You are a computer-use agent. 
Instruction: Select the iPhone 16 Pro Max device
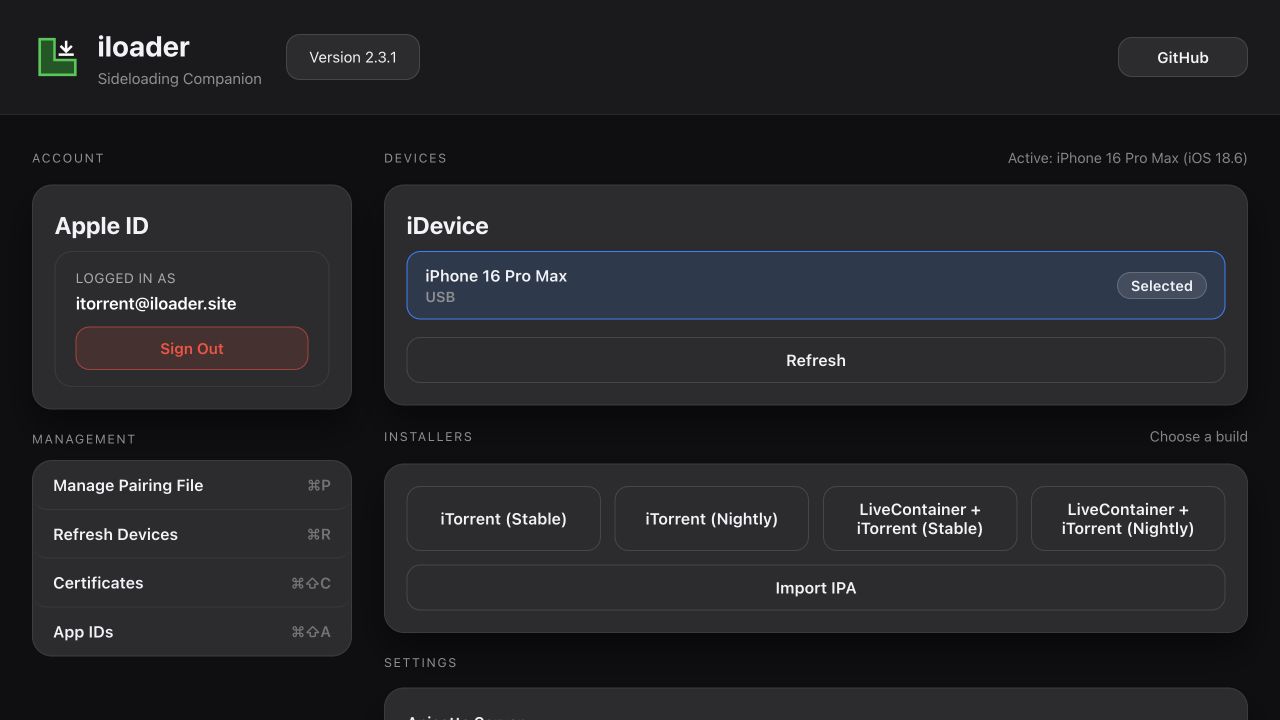(815, 285)
